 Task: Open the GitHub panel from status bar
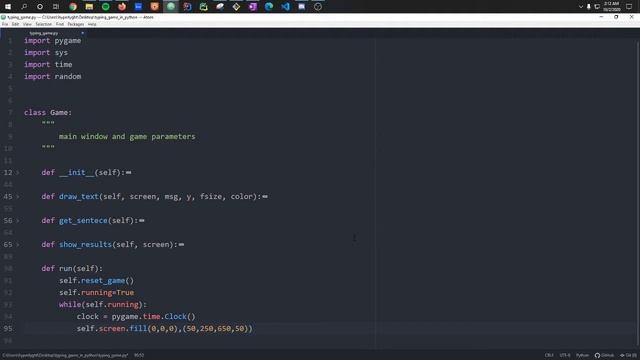point(604,356)
